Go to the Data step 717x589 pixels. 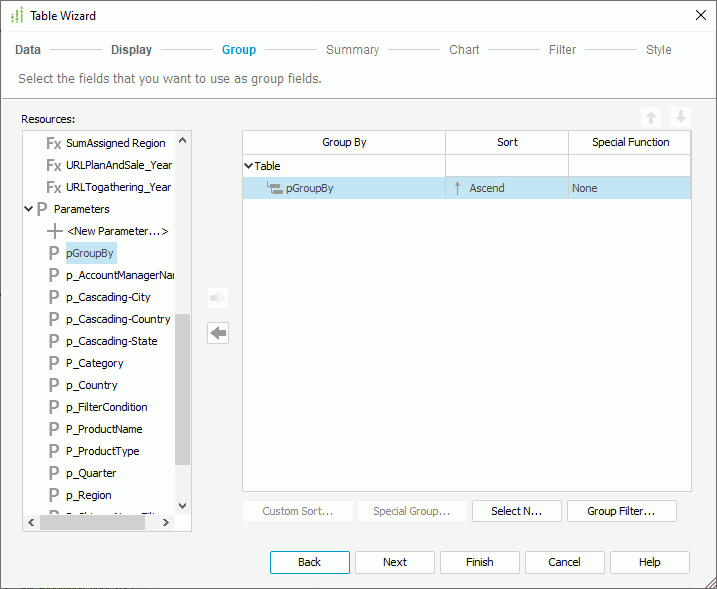coord(28,49)
